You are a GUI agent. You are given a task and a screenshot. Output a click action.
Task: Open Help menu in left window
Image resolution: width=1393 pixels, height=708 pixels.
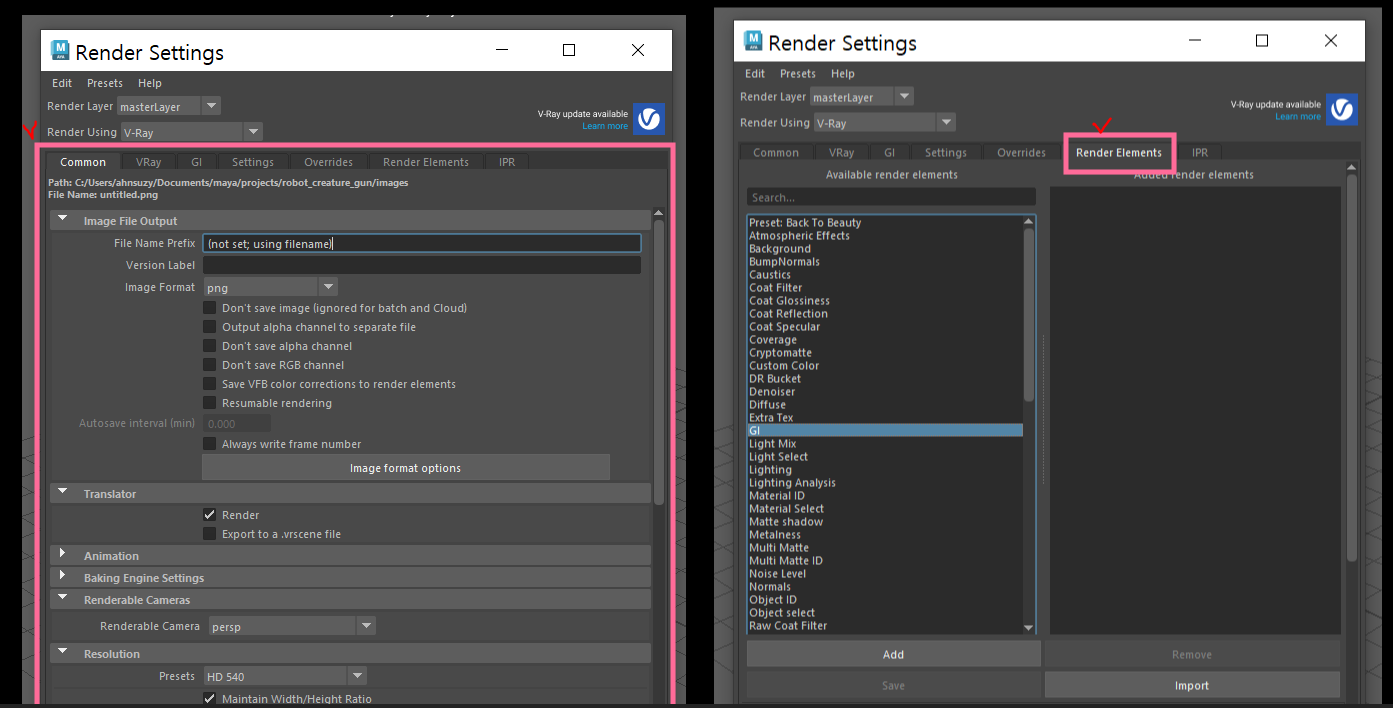[150, 83]
